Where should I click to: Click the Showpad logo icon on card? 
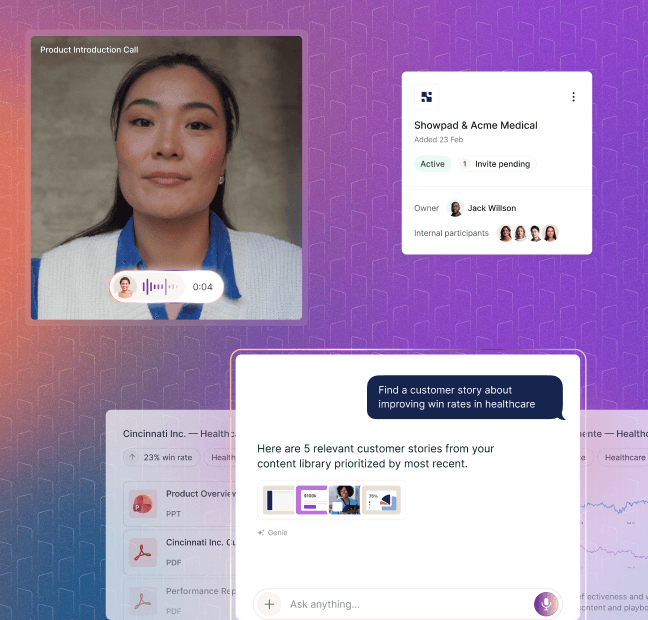click(x=426, y=97)
